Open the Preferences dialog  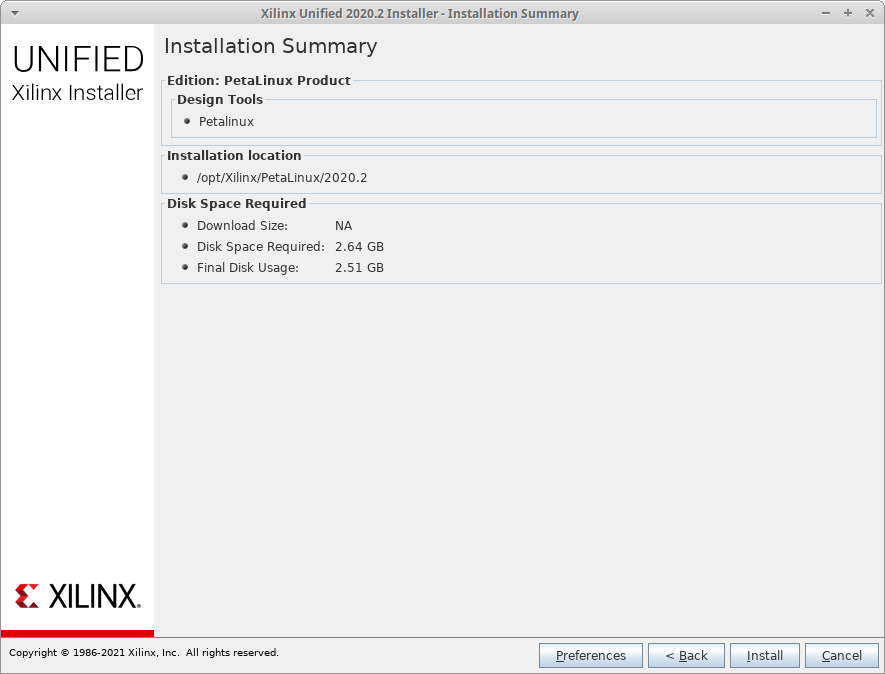(590, 655)
